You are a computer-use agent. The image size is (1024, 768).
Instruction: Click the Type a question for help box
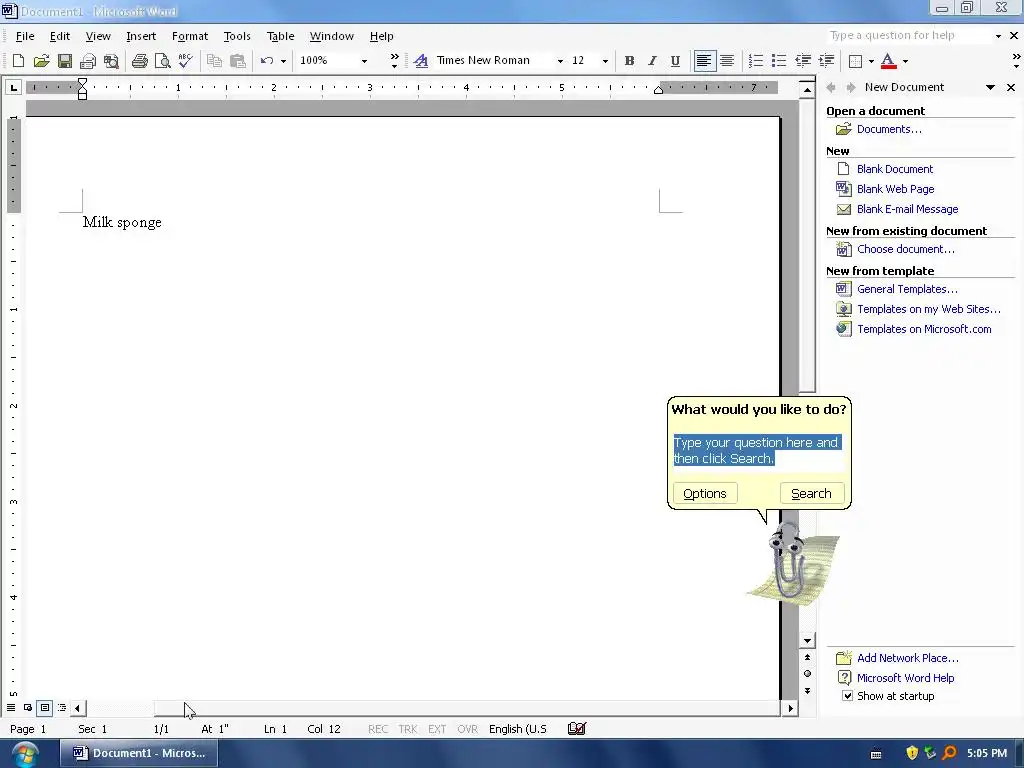pyautogui.click(x=908, y=35)
